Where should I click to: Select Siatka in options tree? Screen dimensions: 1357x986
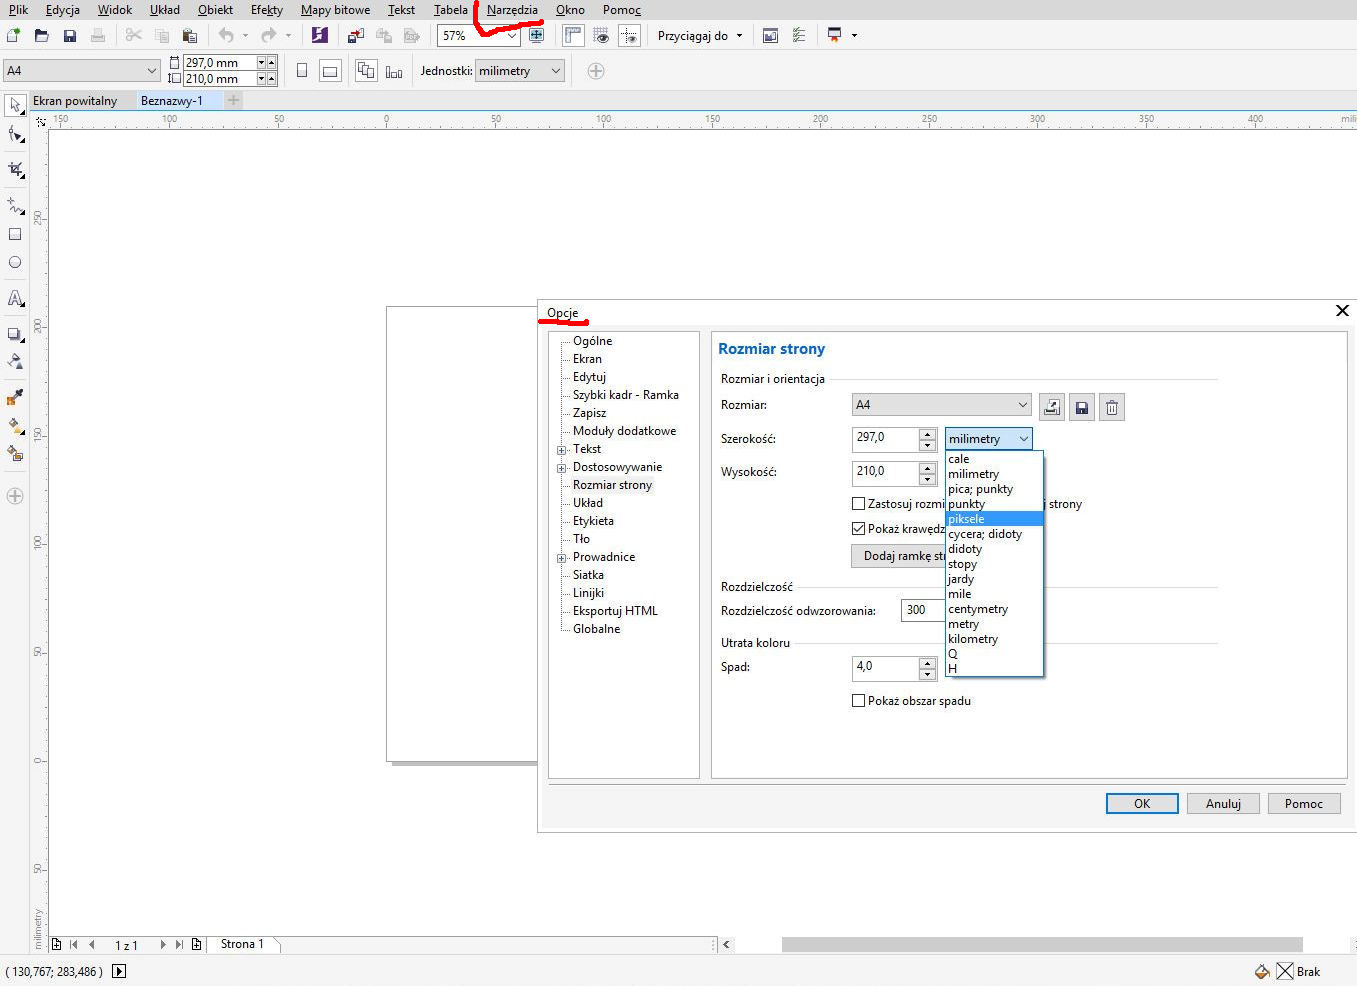click(588, 575)
